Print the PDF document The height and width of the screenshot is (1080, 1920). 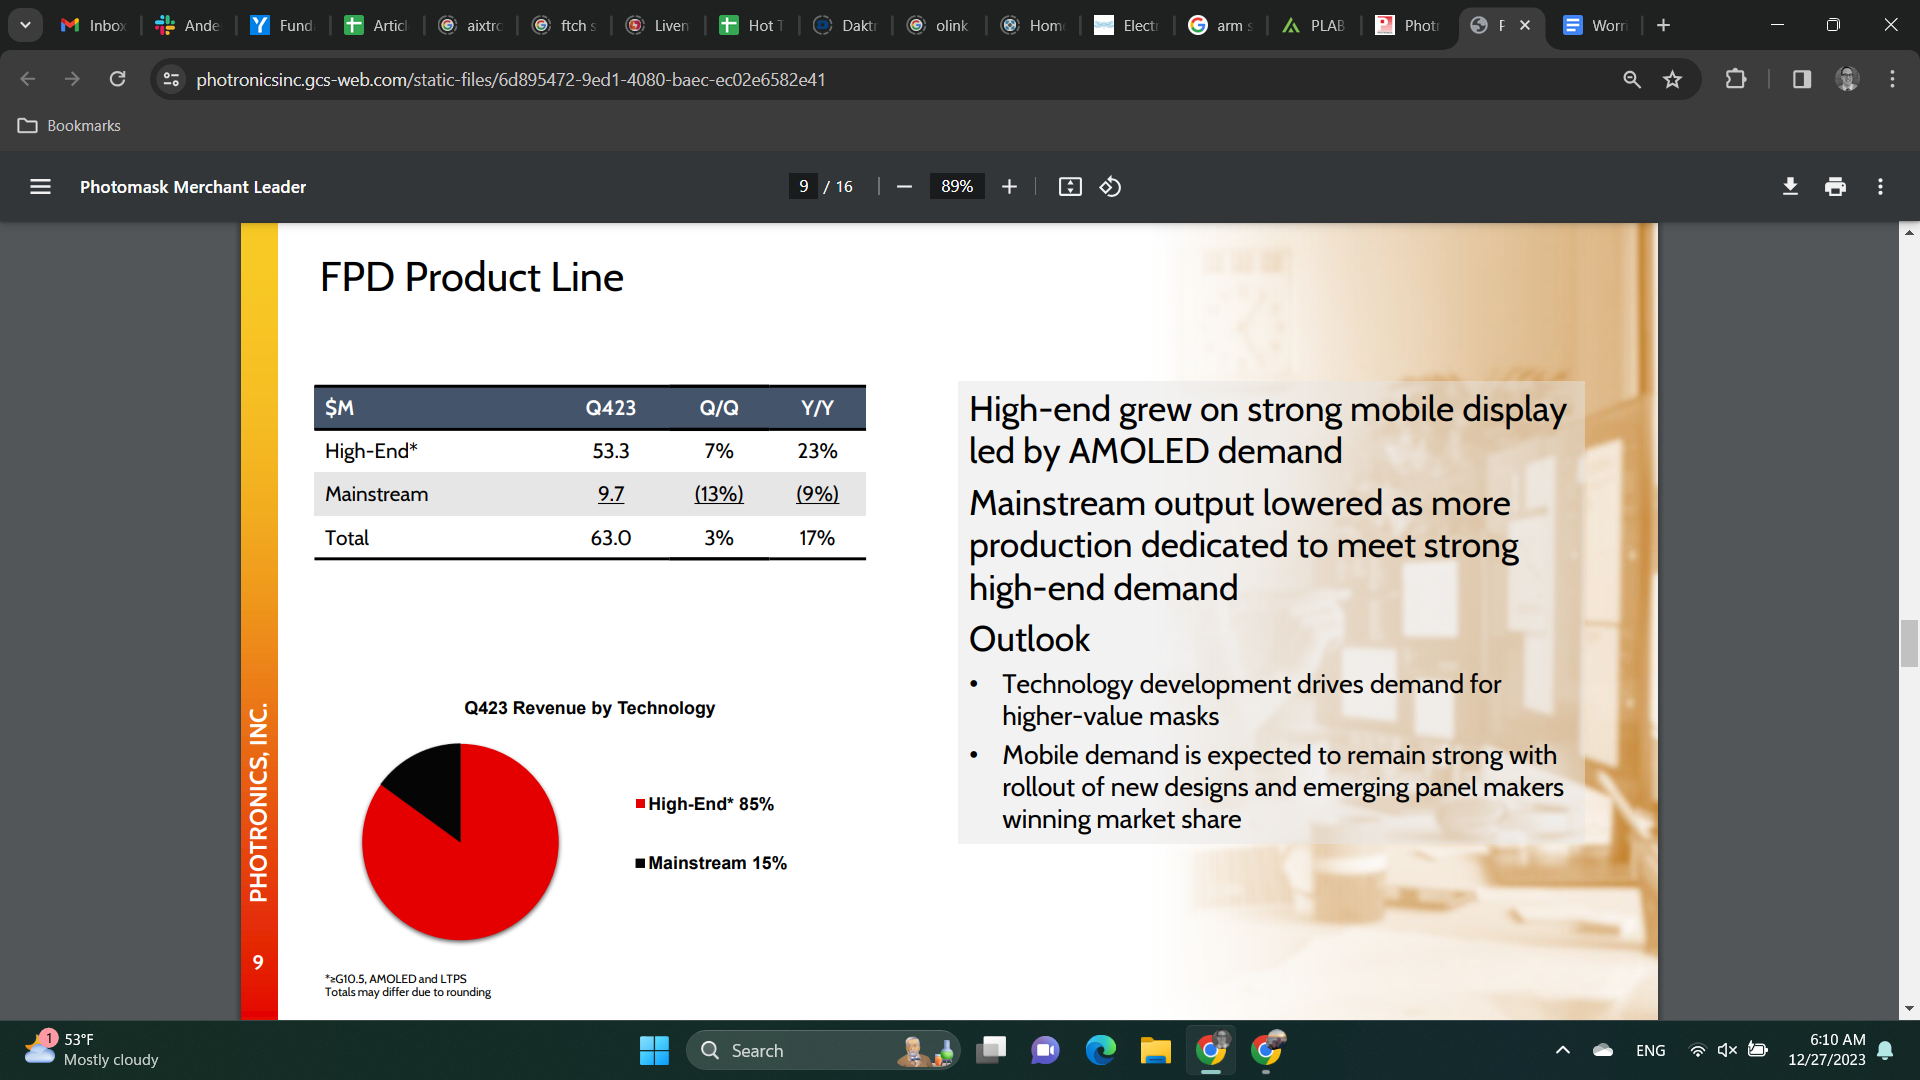click(1835, 187)
